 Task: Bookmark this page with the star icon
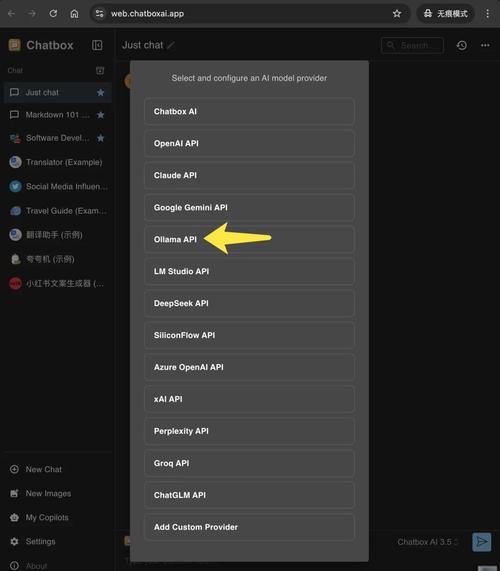click(x=397, y=14)
